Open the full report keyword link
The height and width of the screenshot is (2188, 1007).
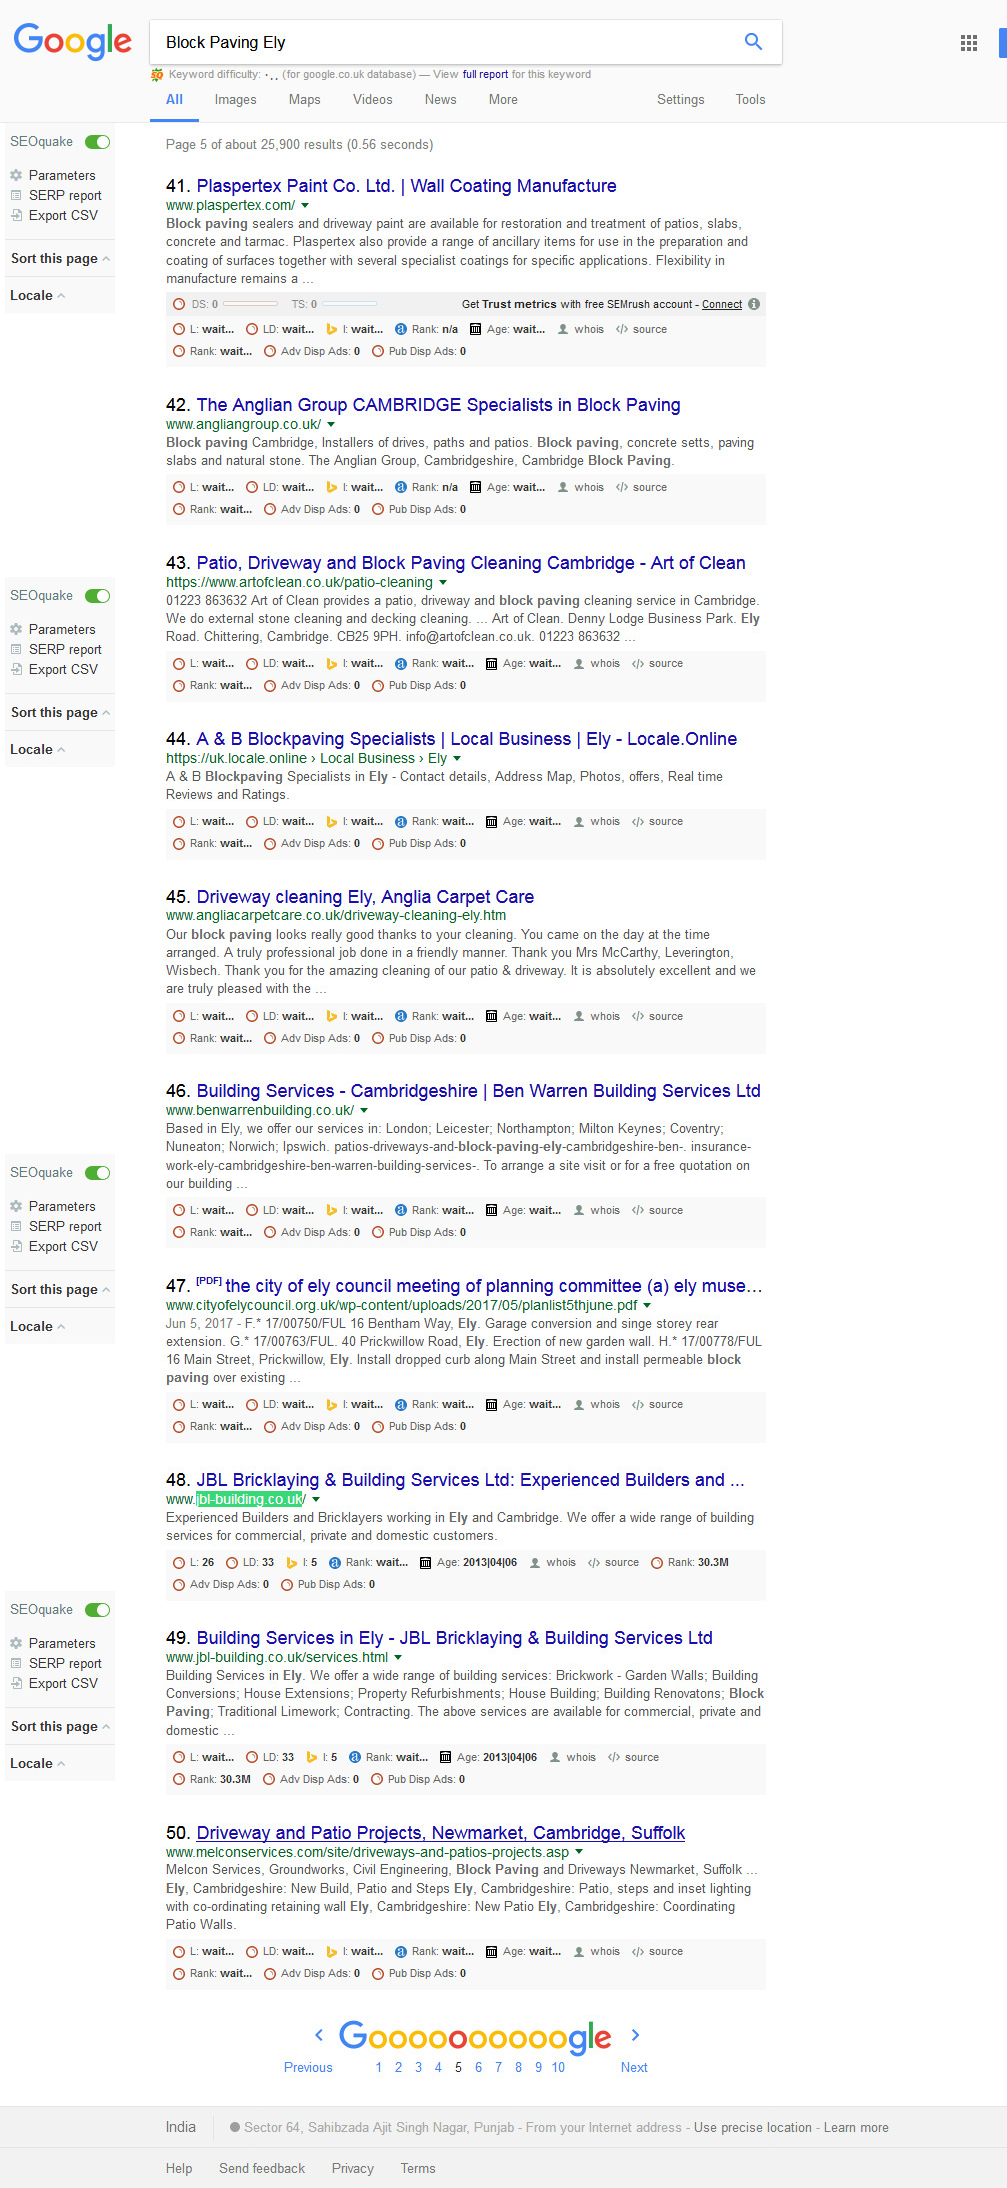pyautogui.click(x=485, y=74)
